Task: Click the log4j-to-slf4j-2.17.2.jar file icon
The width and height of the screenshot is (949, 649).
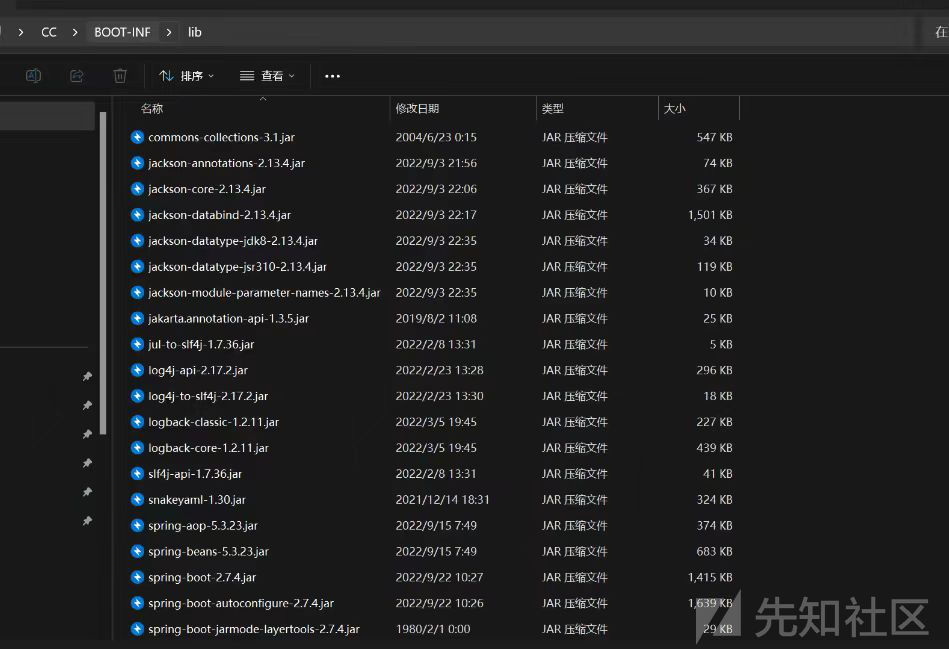Action: [x=137, y=396]
